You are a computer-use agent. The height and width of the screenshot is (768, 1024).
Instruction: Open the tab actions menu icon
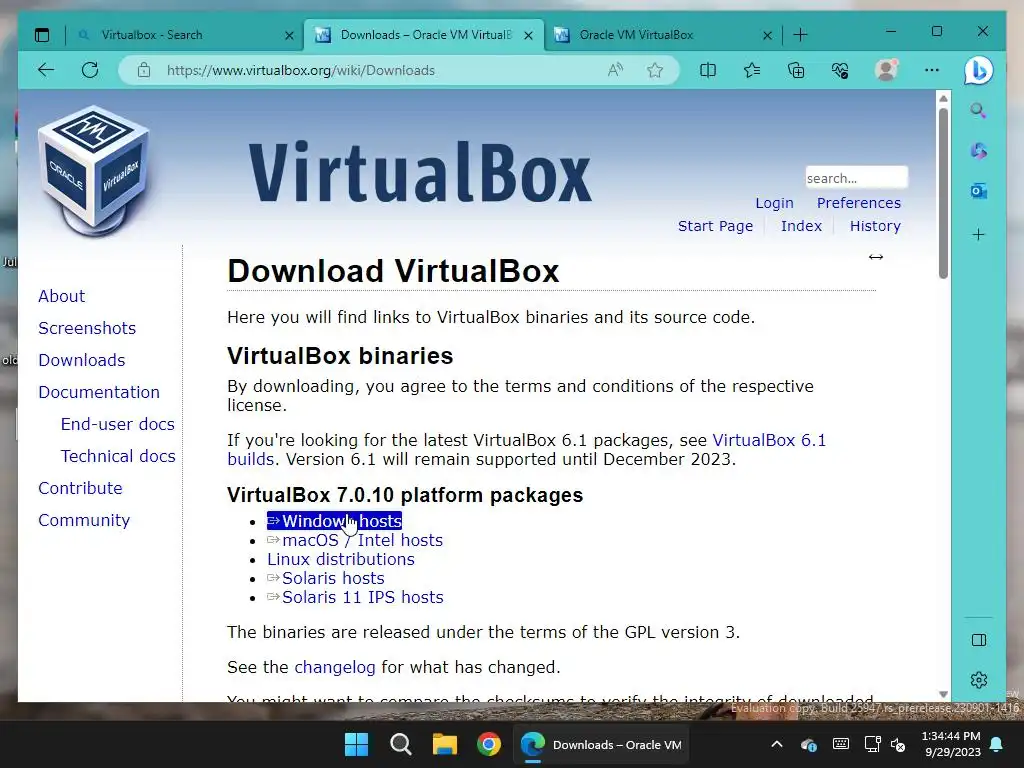(x=42, y=35)
